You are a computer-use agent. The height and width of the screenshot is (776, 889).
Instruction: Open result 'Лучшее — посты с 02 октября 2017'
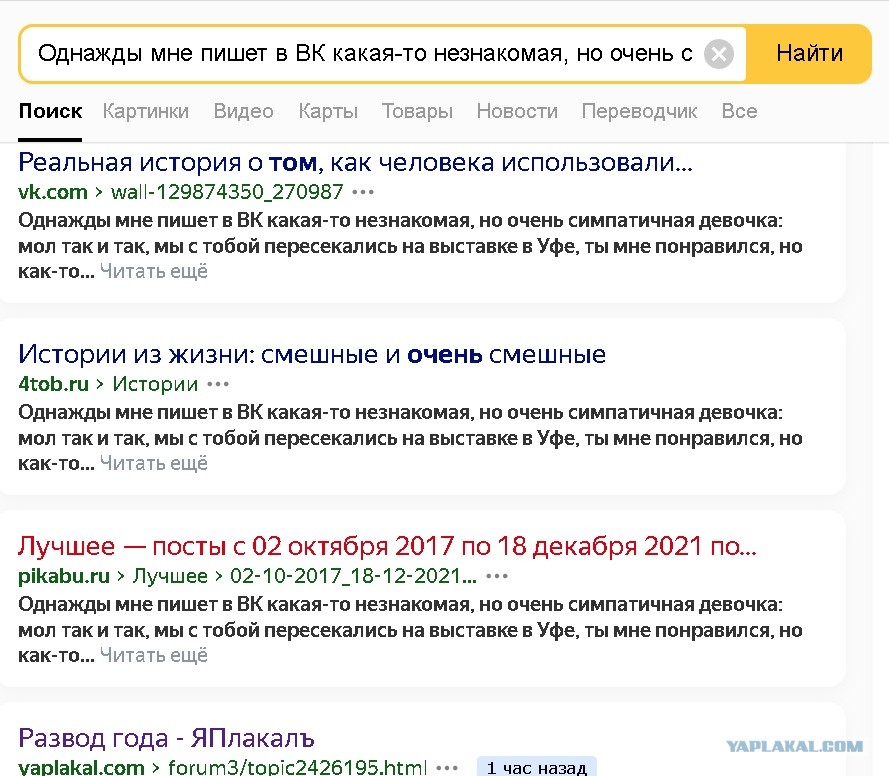pyautogui.click(x=387, y=546)
